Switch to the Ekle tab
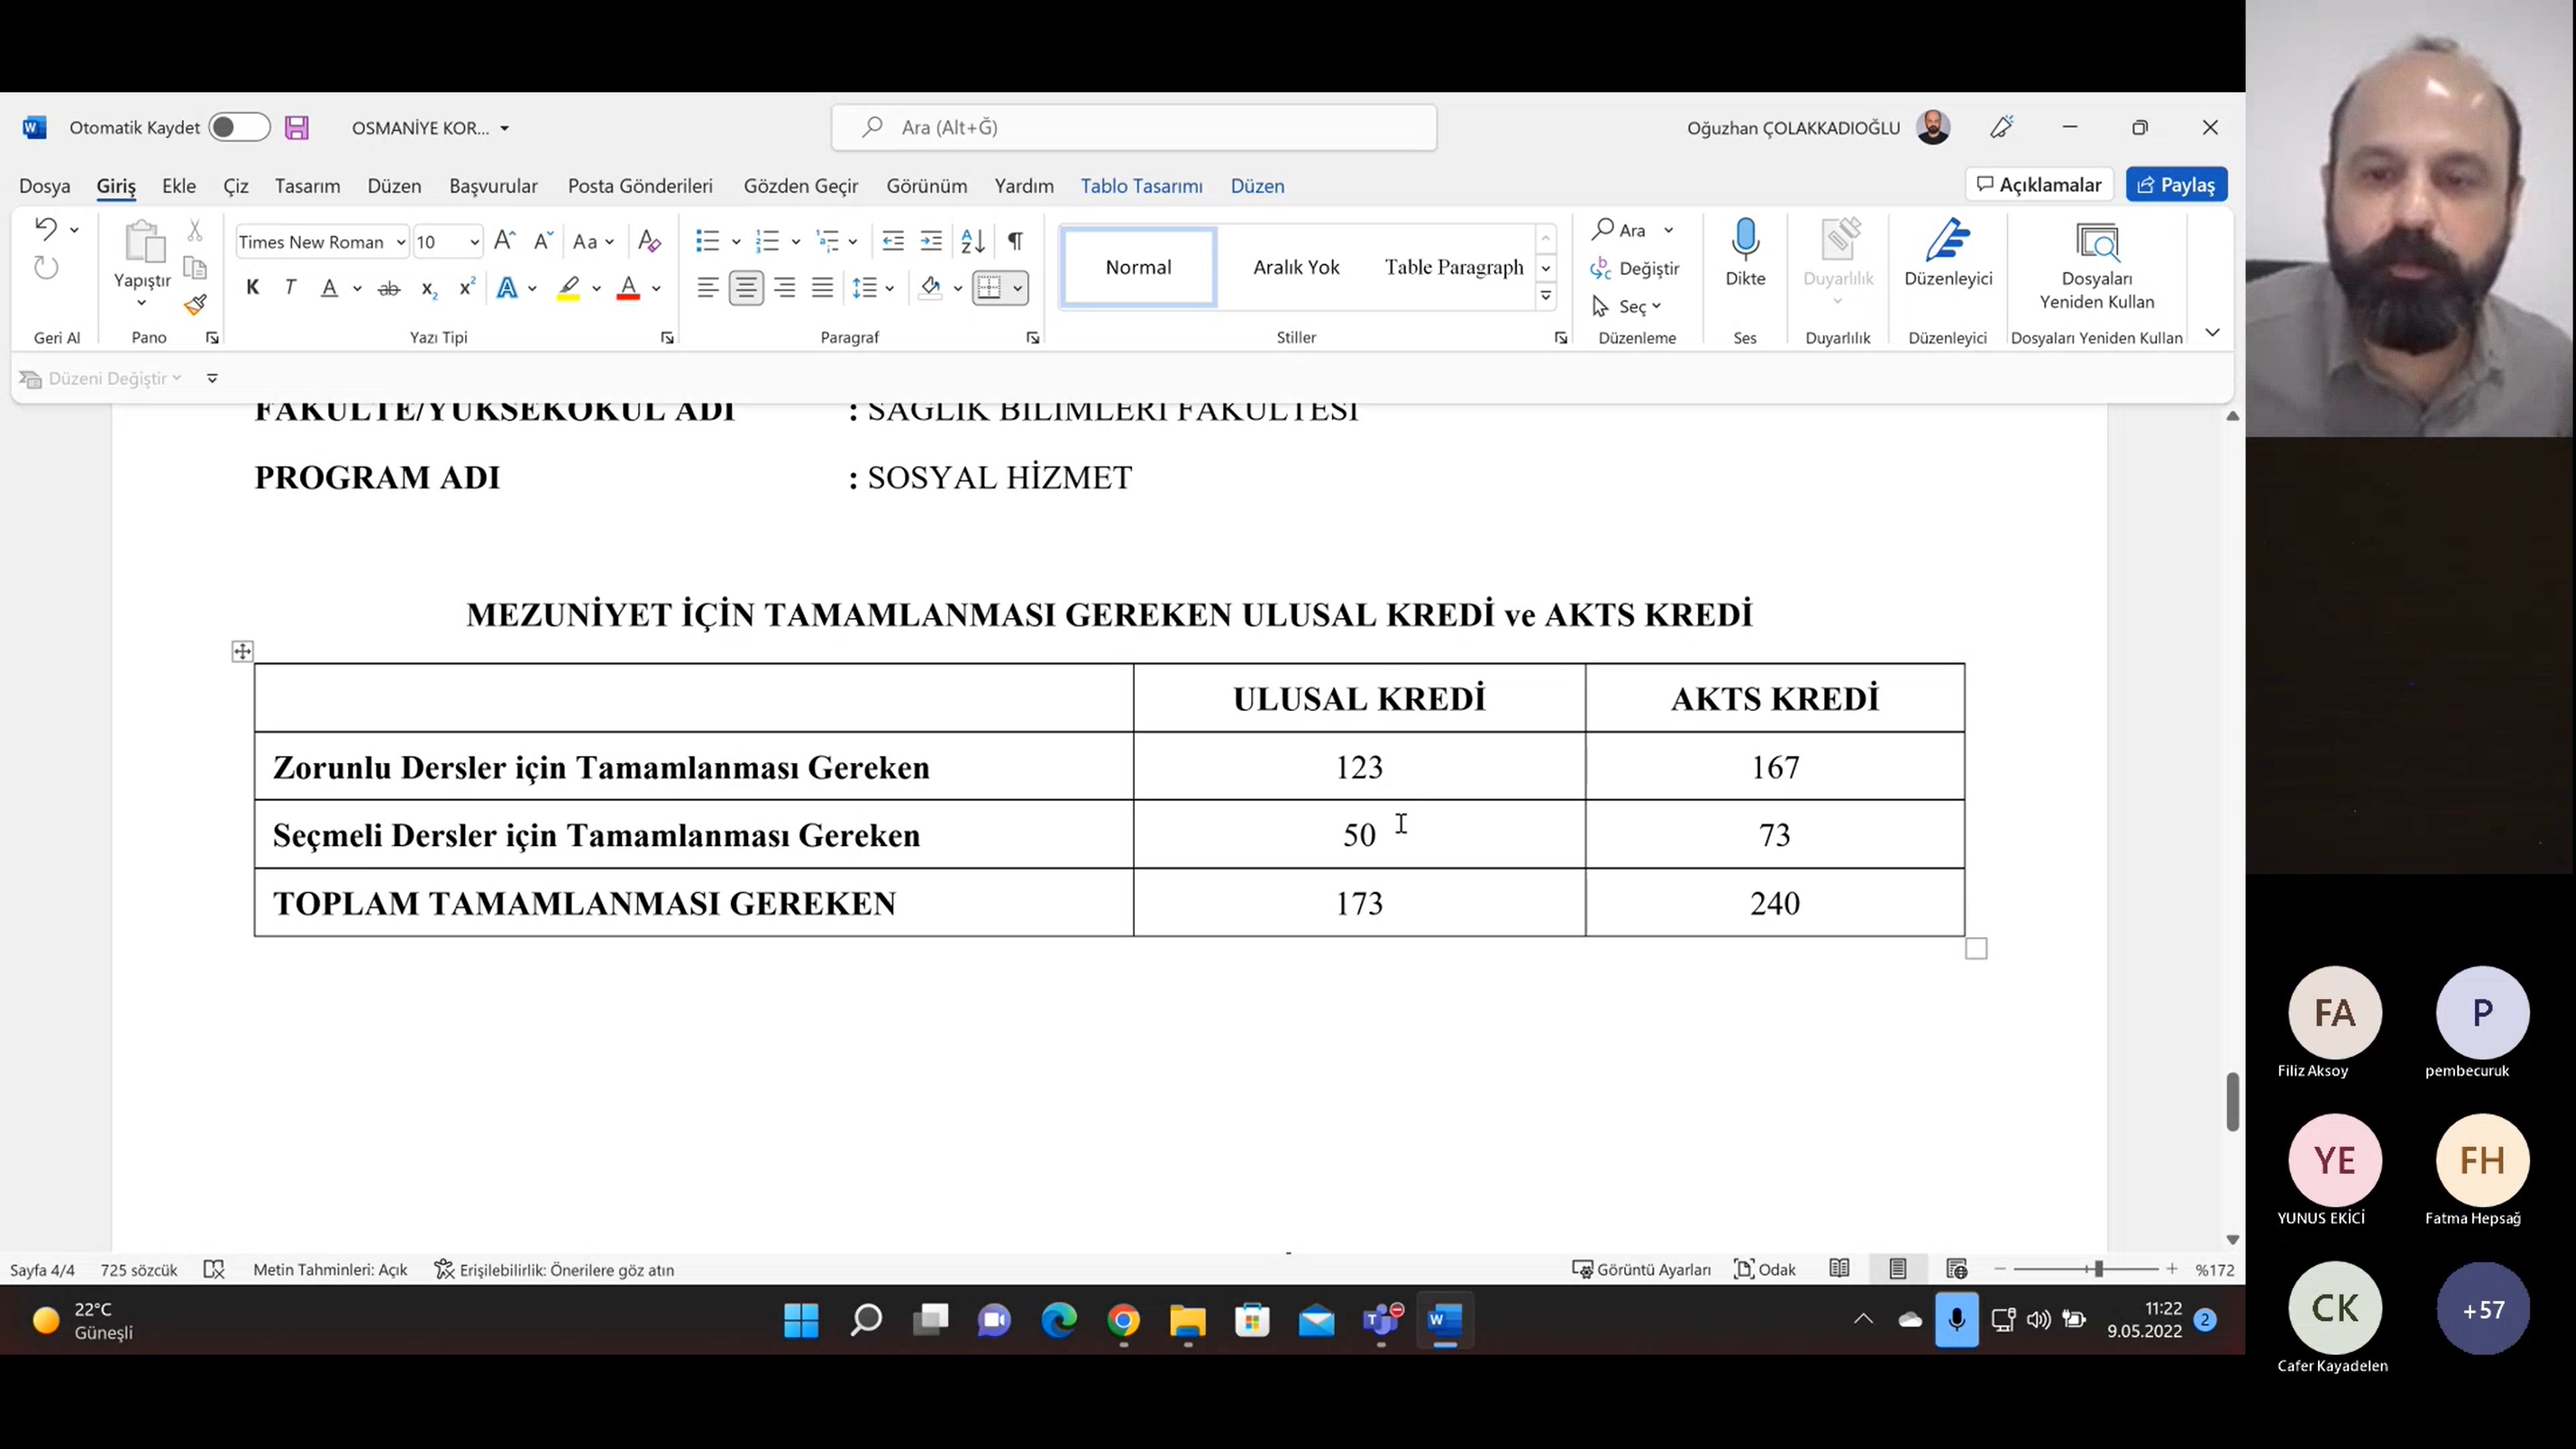Image resolution: width=2576 pixels, height=1449 pixels. pyautogui.click(x=179, y=186)
